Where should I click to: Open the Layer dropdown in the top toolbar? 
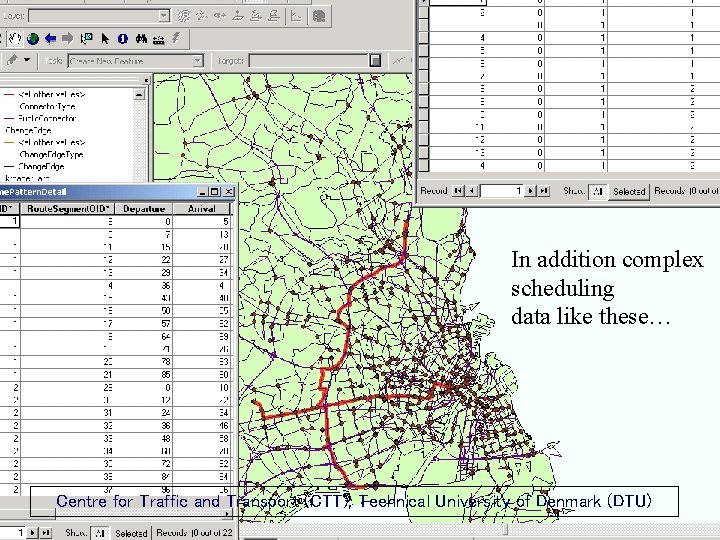pos(99,16)
